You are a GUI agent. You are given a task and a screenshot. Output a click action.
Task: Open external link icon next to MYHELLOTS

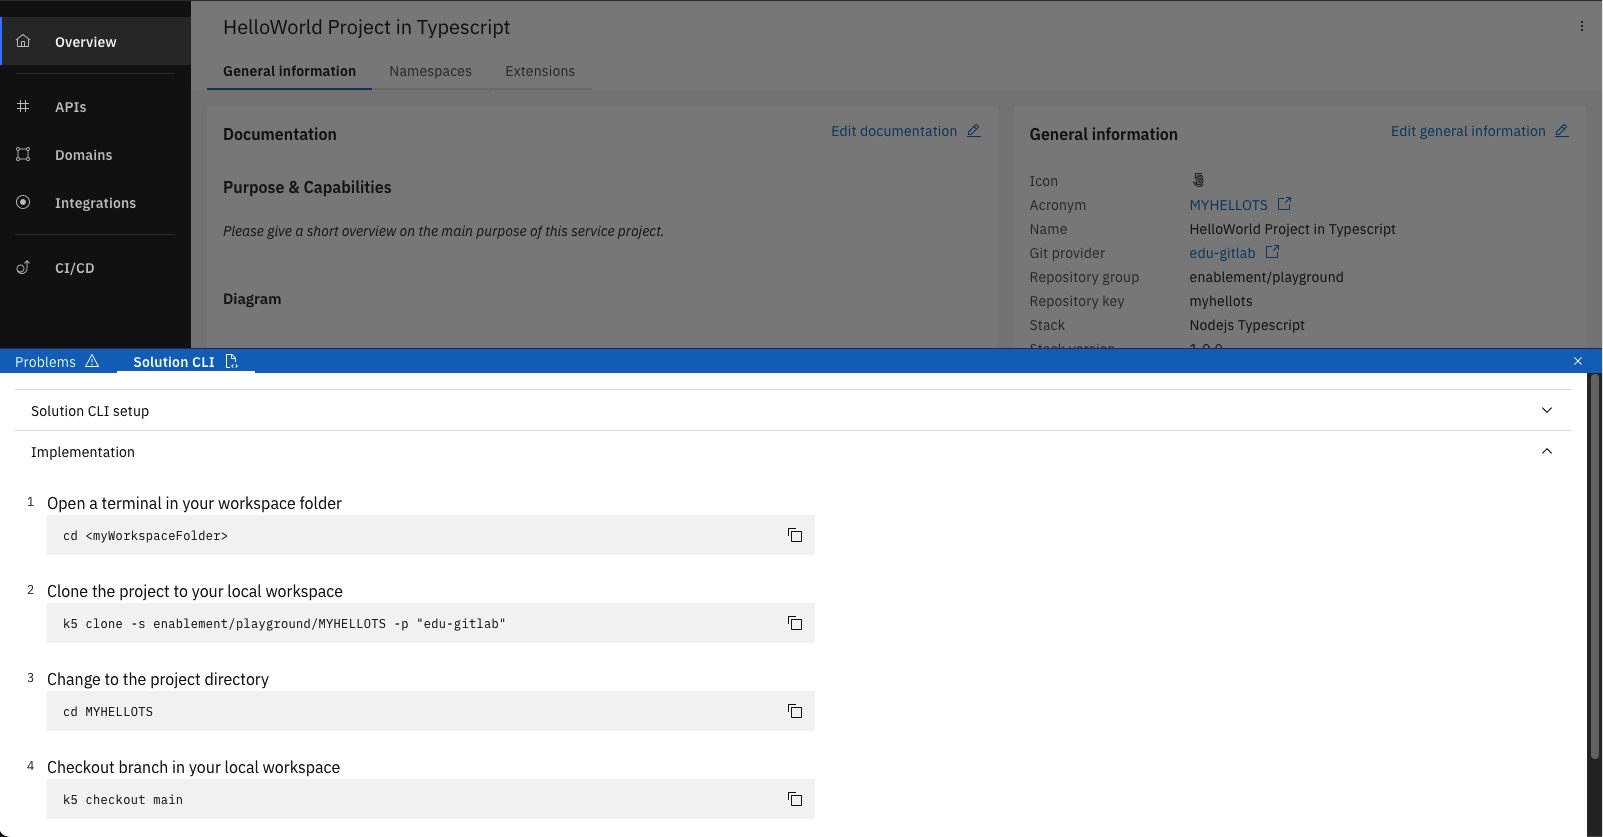click(x=1285, y=204)
